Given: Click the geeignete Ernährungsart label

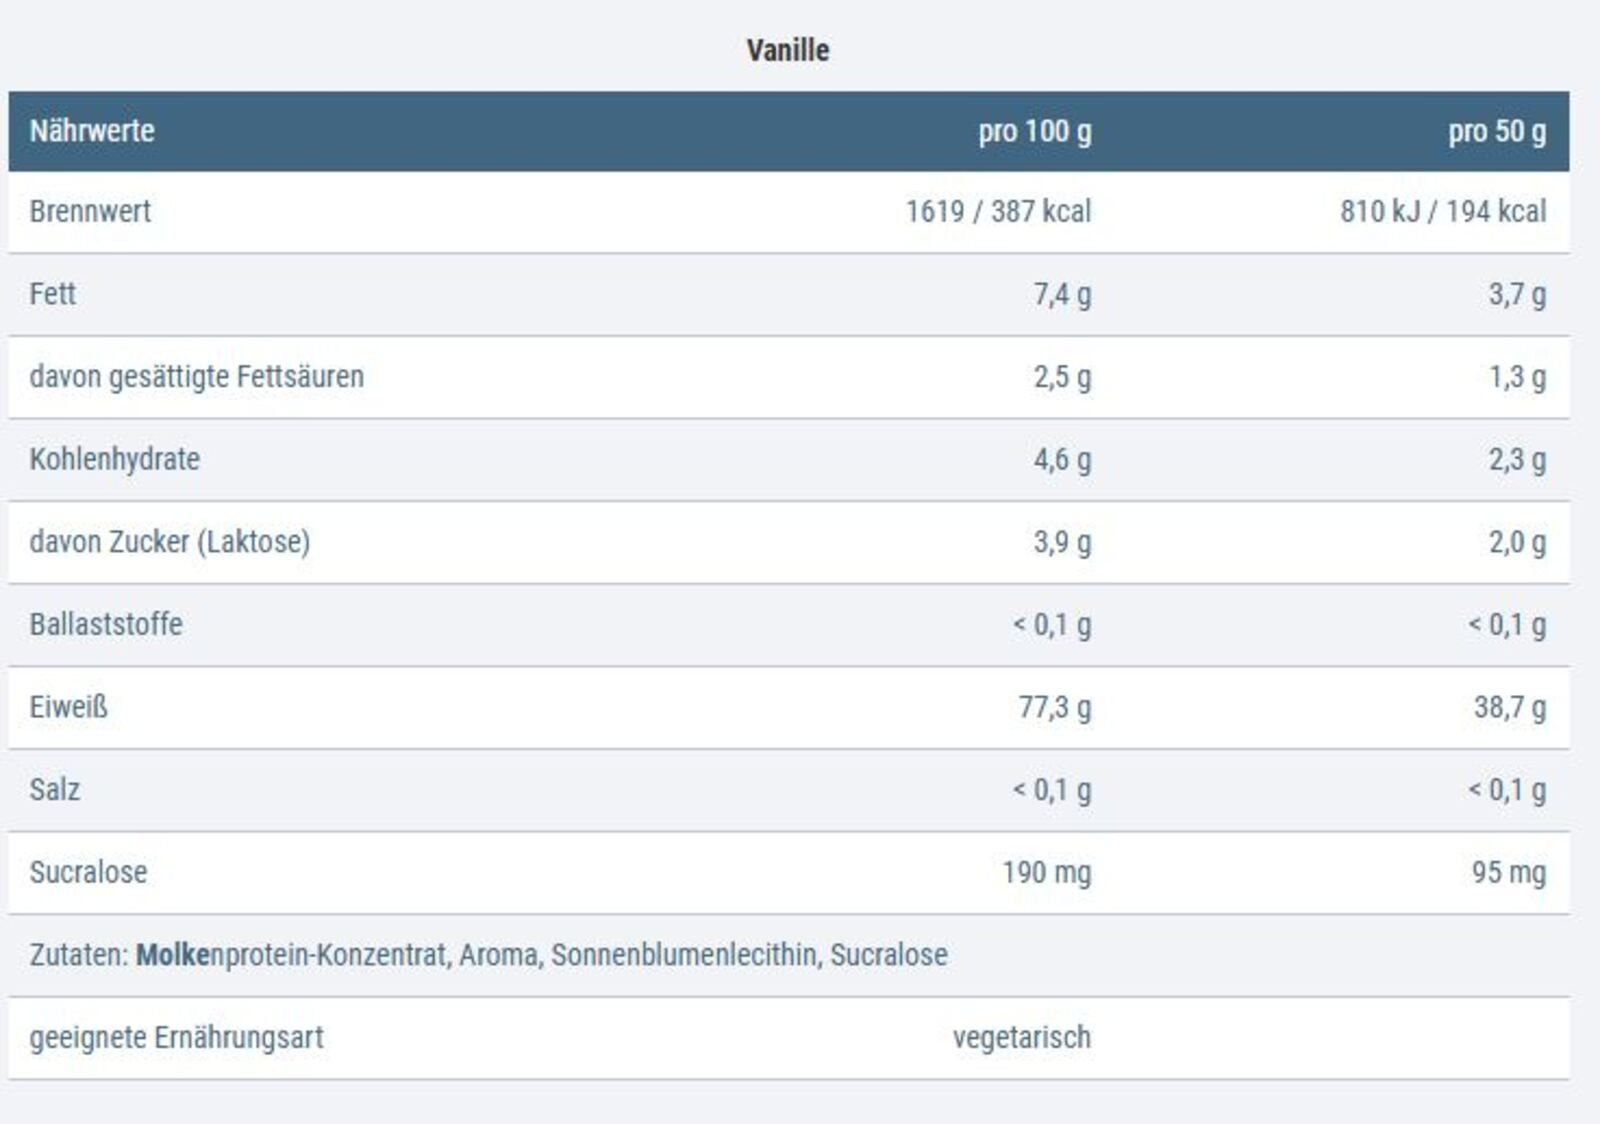Looking at the screenshot, I should tap(177, 1037).
